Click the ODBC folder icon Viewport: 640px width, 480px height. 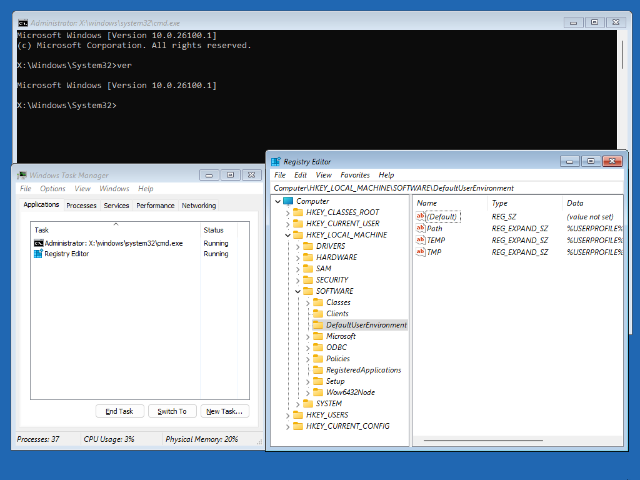click(318, 347)
